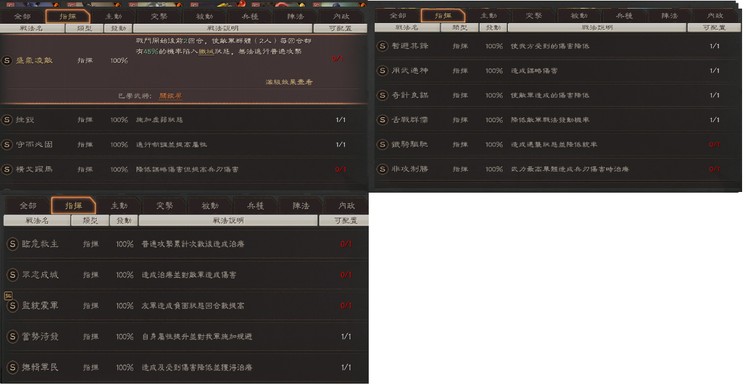Sort by 類型 header in top-left panel
This screenshot has width=750, height=386.
pos(85,28)
